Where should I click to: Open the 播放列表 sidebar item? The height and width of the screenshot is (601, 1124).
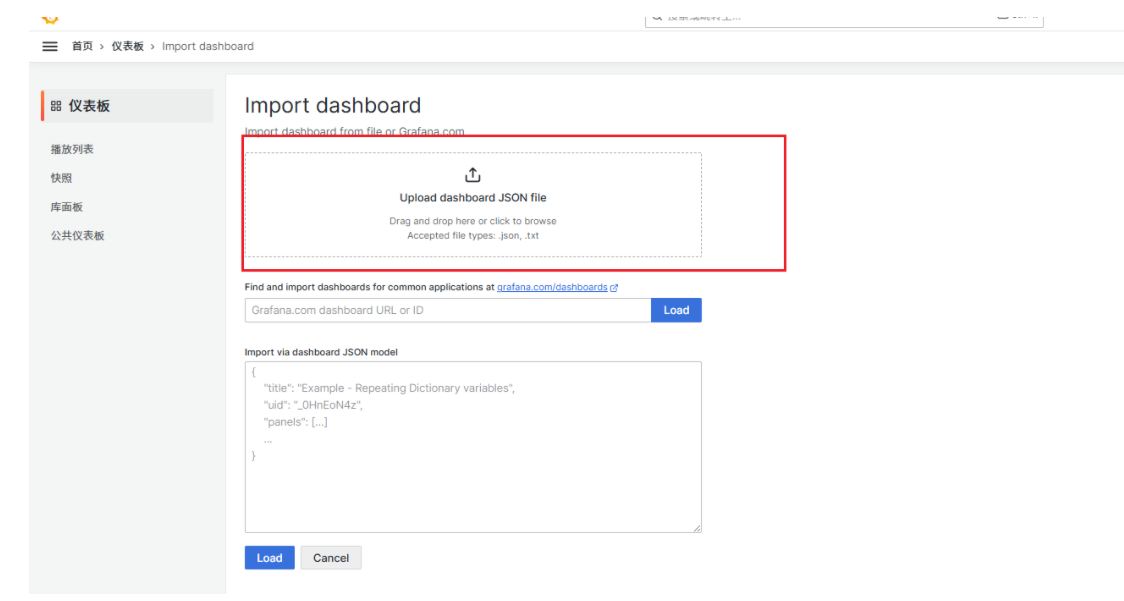(72, 149)
